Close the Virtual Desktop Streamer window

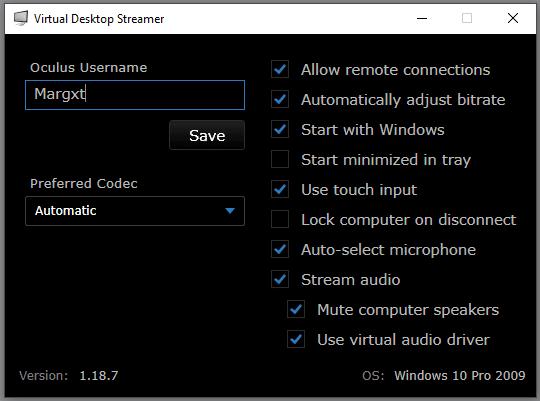(x=513, y=18)
